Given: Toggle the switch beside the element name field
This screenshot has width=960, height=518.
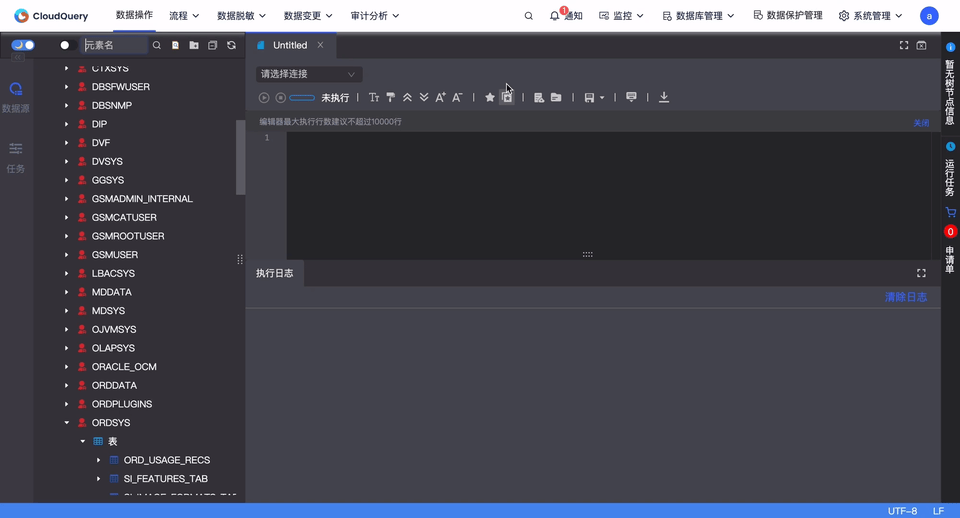Looking at the screenshot, I should 67,45.
